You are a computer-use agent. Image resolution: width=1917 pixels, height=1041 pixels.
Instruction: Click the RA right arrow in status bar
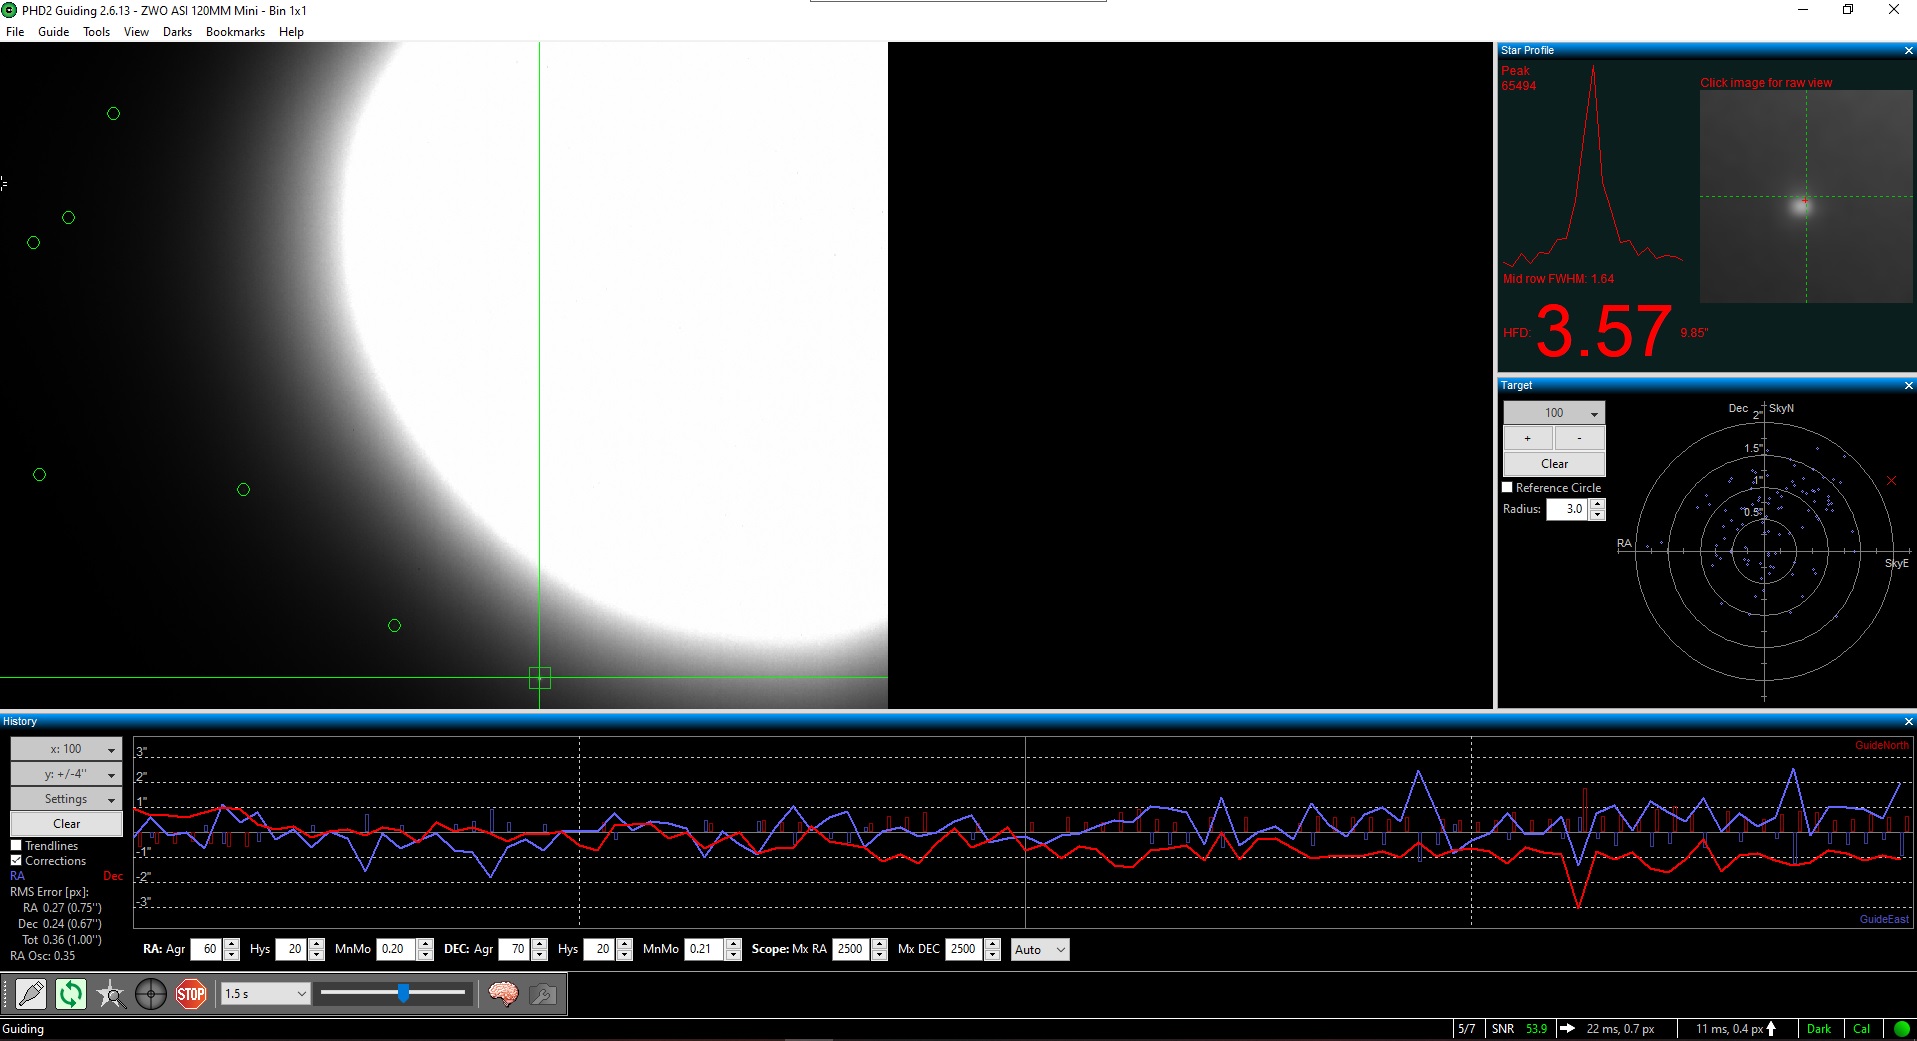1567,1029
